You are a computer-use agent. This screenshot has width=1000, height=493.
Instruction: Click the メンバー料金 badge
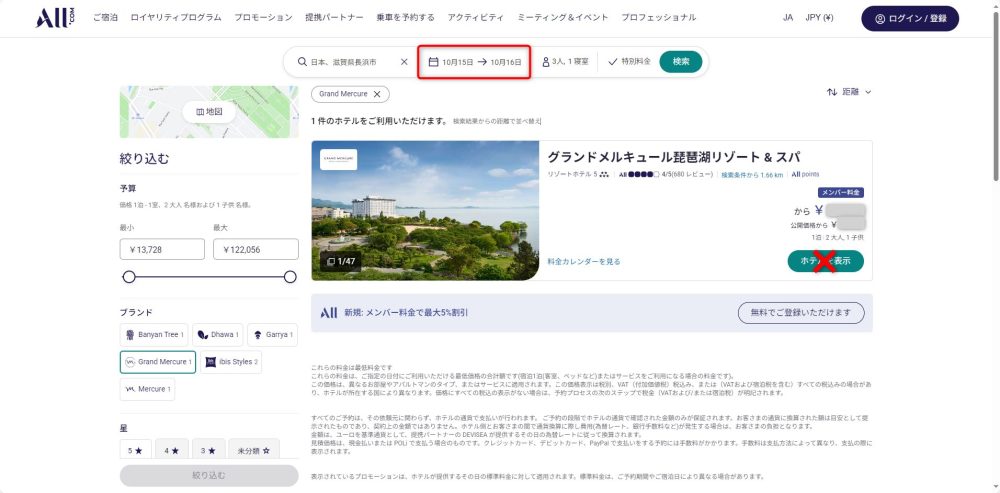pos(841,193)
